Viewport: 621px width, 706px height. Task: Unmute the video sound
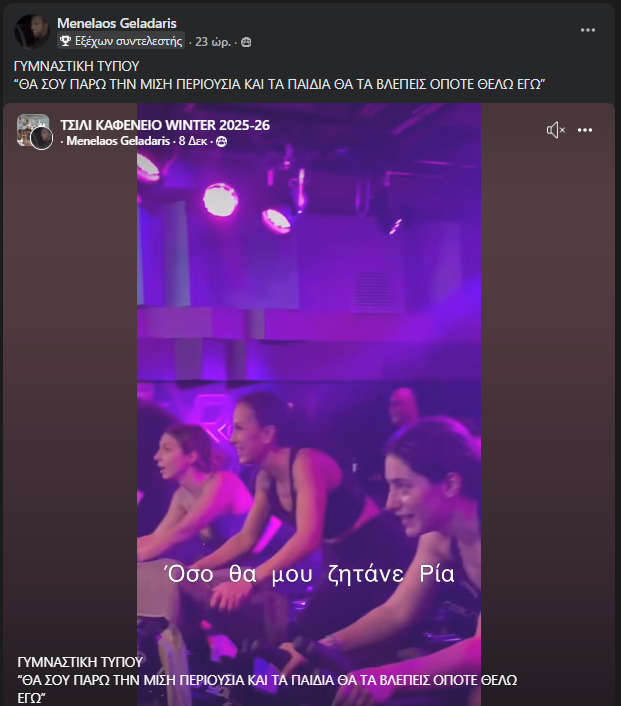(555, 130)
